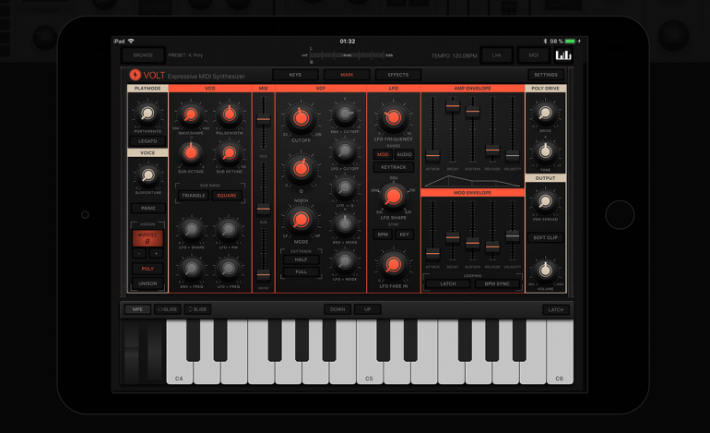Open the mixer bars icon at top right
710x433 pixels.
[563, 55]
